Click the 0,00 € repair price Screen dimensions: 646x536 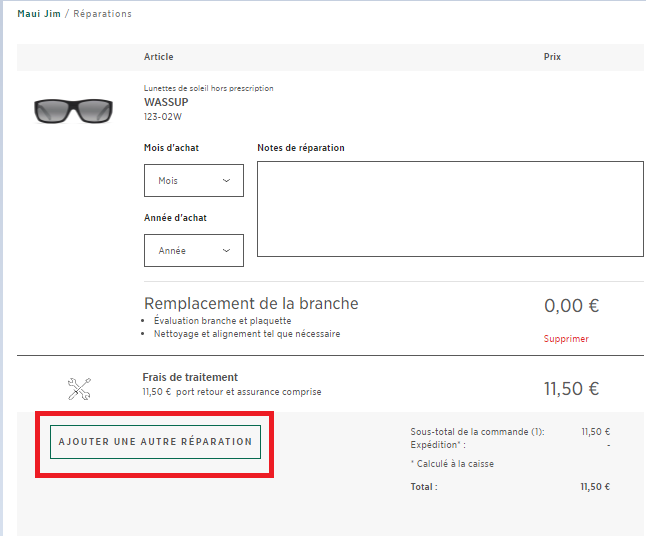point(571,306)
